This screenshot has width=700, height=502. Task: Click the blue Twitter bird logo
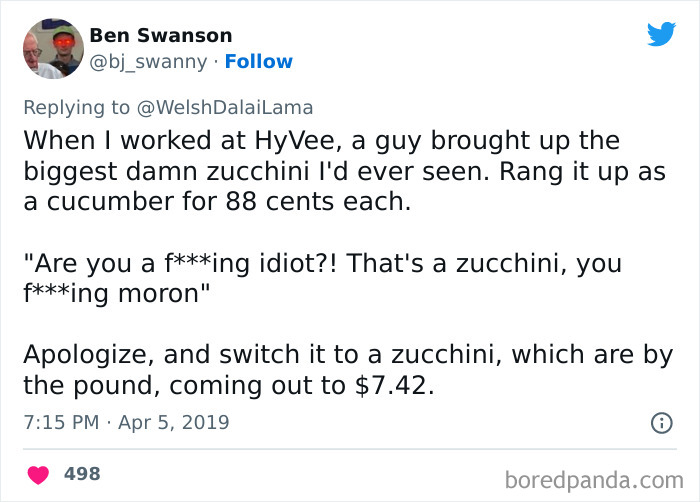662,34
